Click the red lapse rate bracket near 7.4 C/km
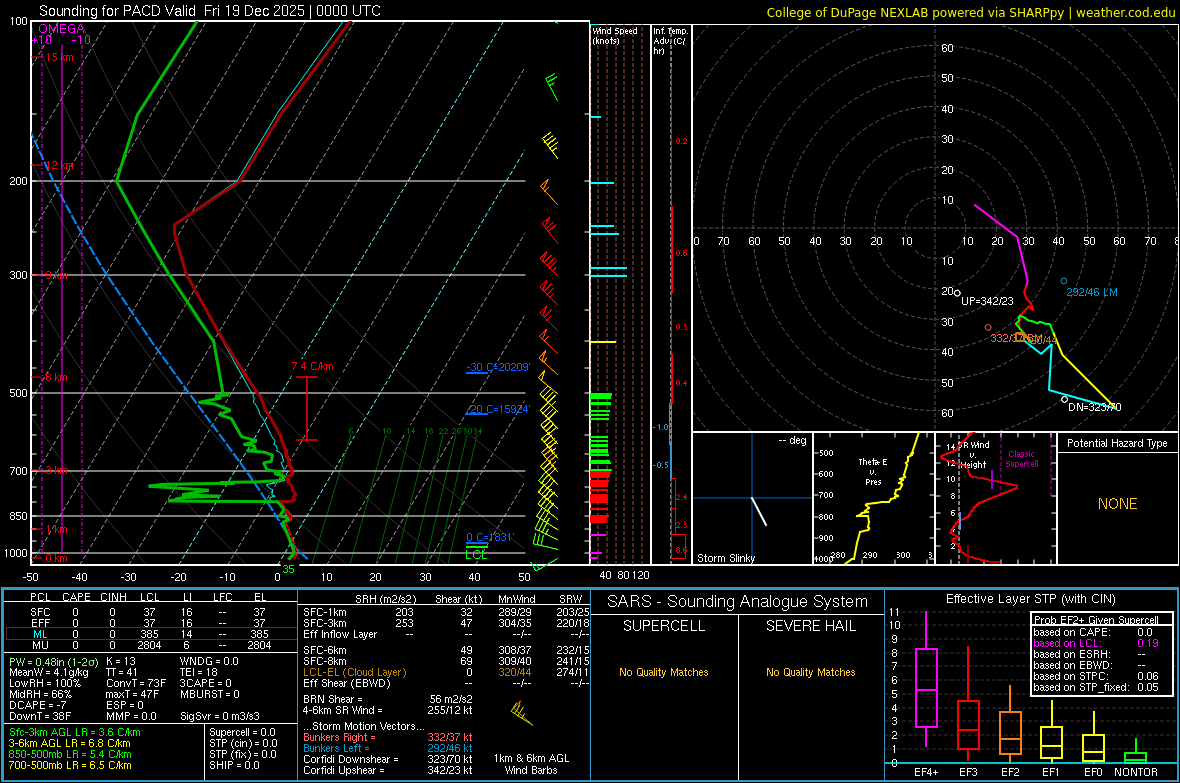 coord(306,408)
